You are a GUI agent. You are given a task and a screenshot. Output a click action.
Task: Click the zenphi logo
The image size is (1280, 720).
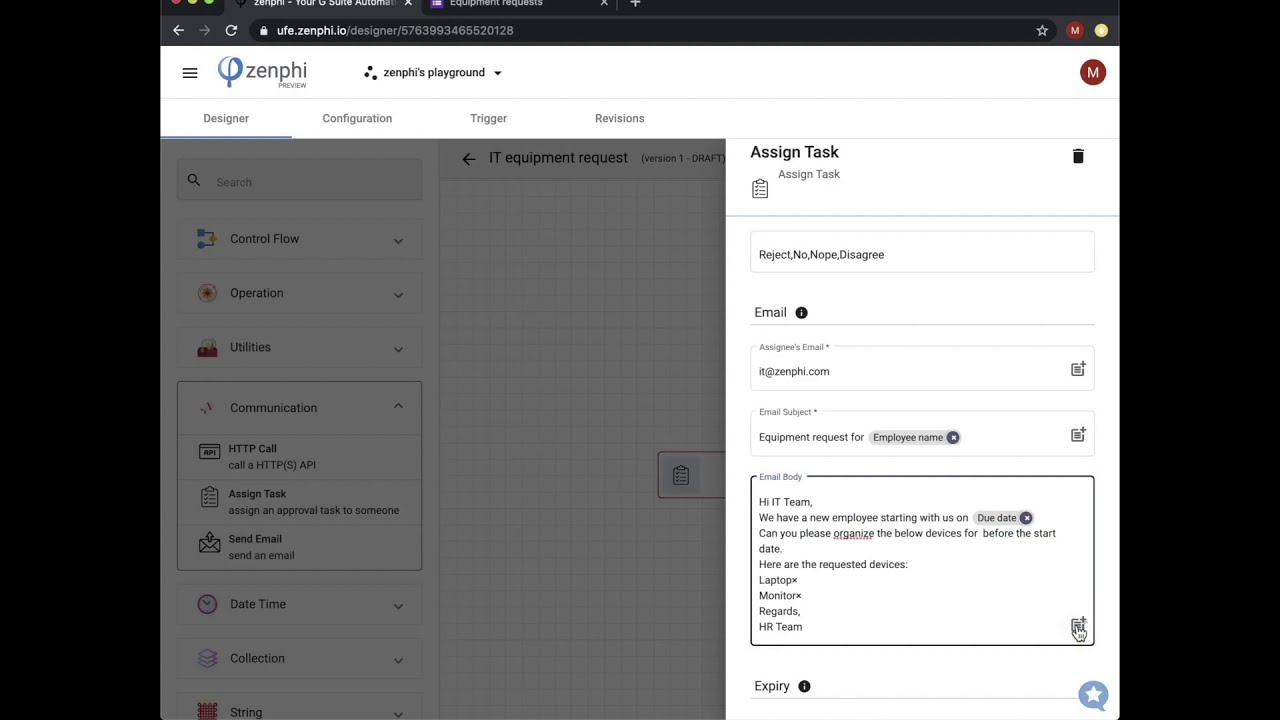click(x=263, y=72)
